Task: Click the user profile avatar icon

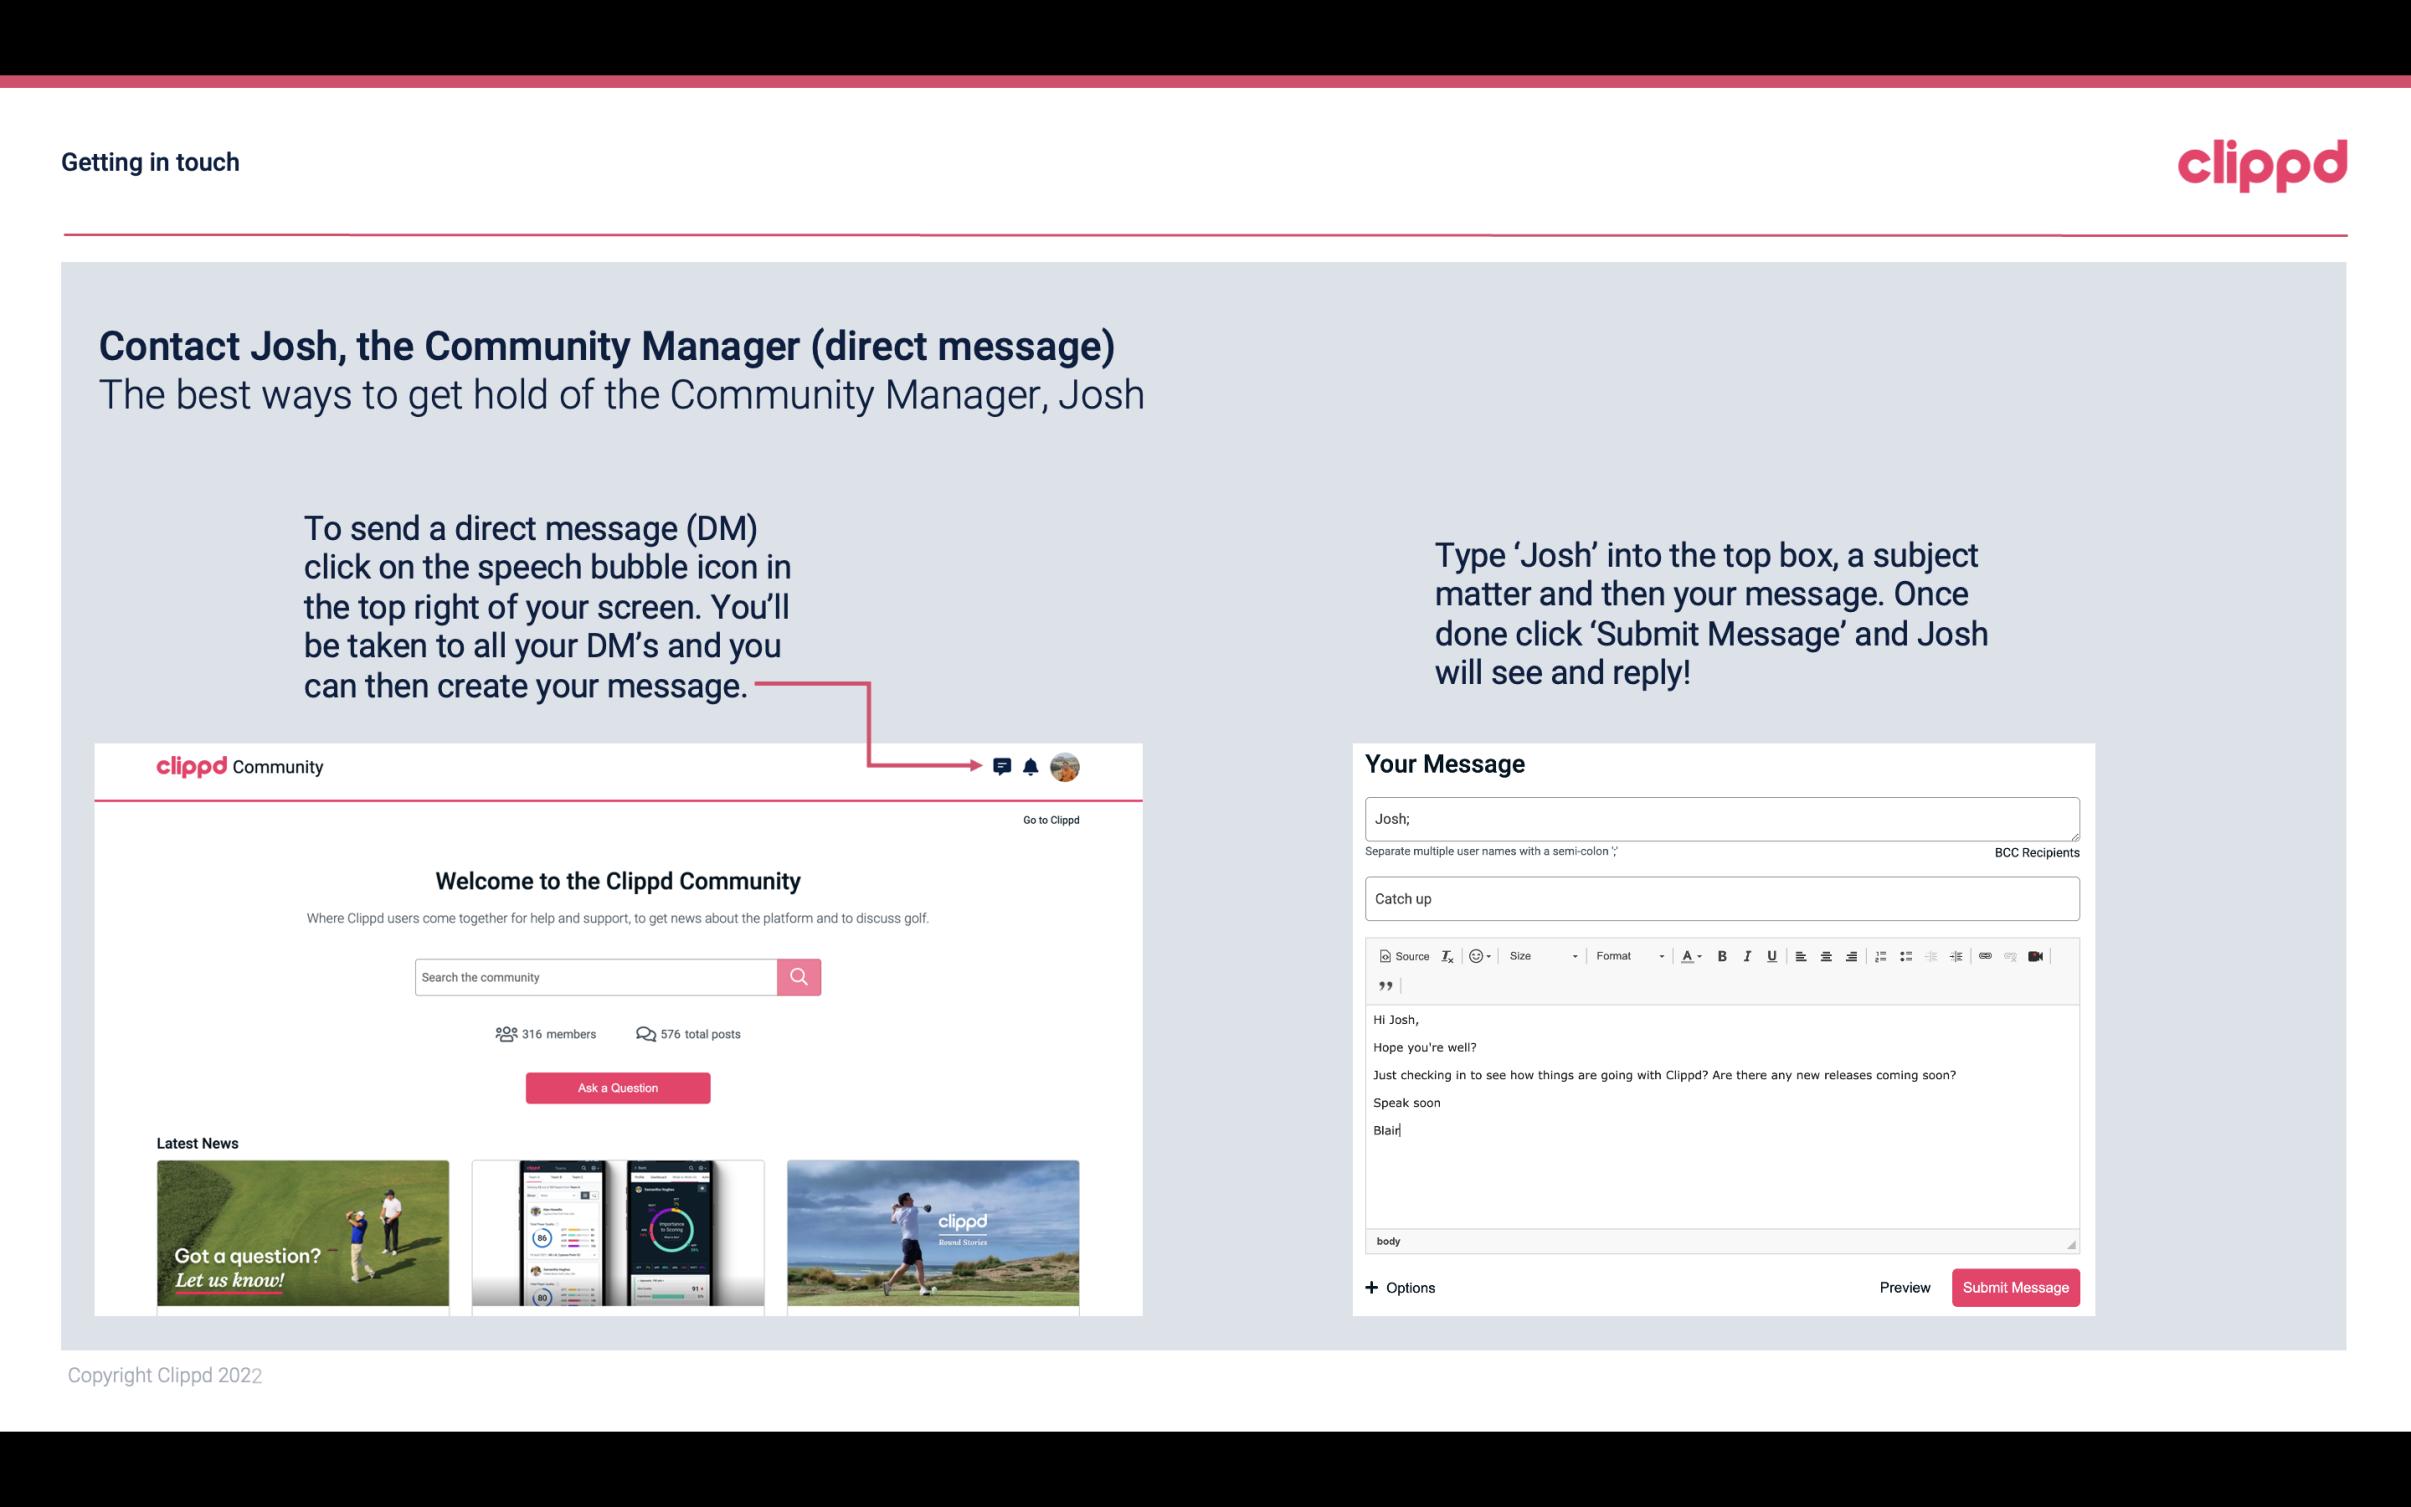Action: (x=1064, y=767)
